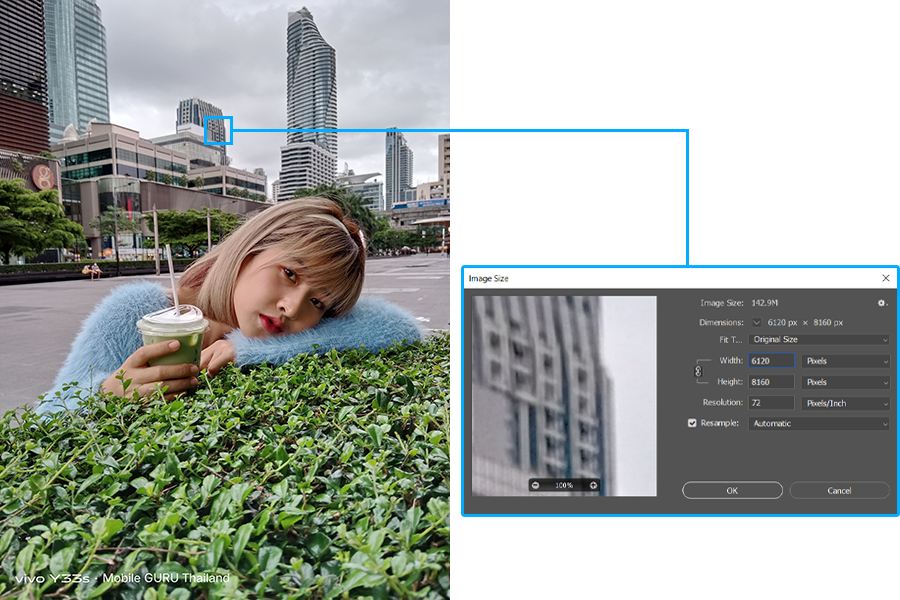Click the Height input field
Viewport: 900px width, 600px height.
coord(771,382)
